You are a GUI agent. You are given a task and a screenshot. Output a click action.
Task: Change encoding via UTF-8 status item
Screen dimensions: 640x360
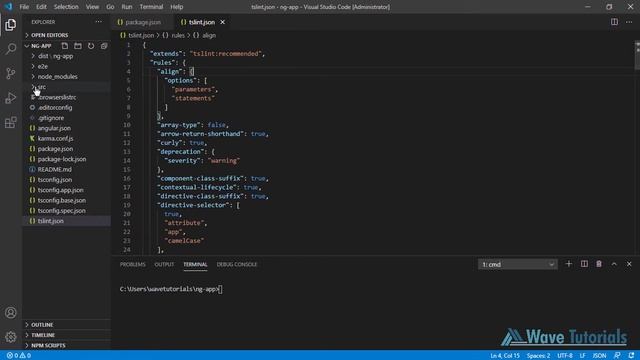565,356
